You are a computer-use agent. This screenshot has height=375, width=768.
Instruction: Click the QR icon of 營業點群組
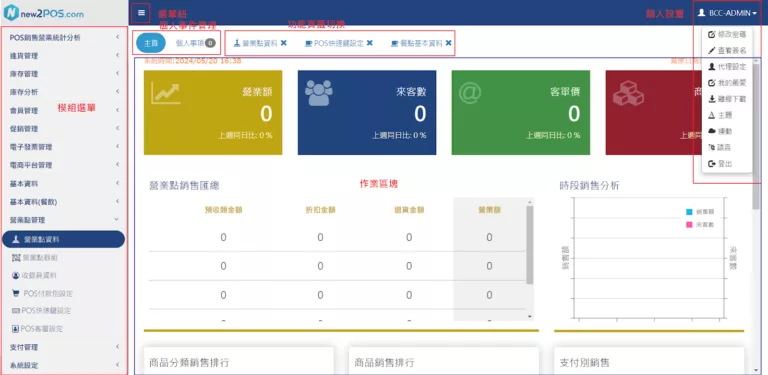[16, 258]
